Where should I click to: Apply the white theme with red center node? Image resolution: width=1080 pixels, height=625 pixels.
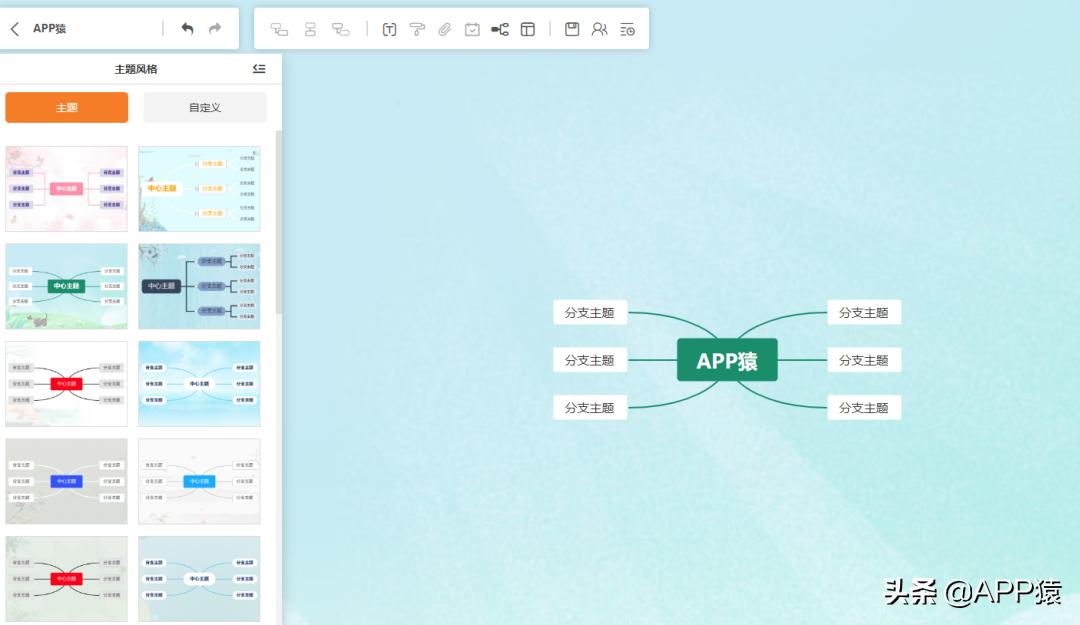pos(66,384)
